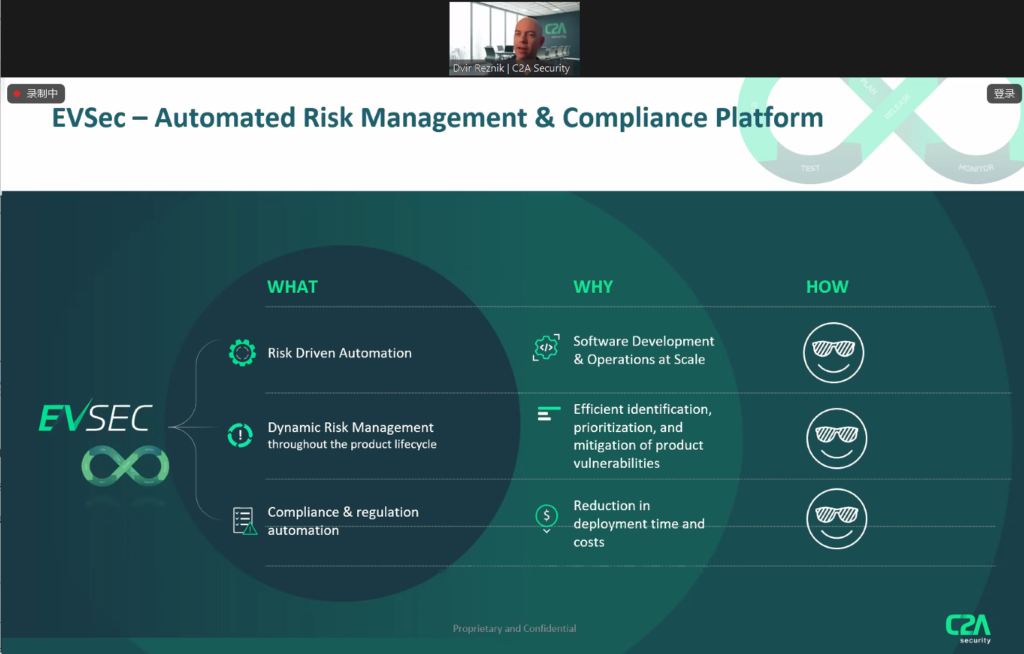
Task: Click the compliance checklist document icon
Action: (244, 520)
